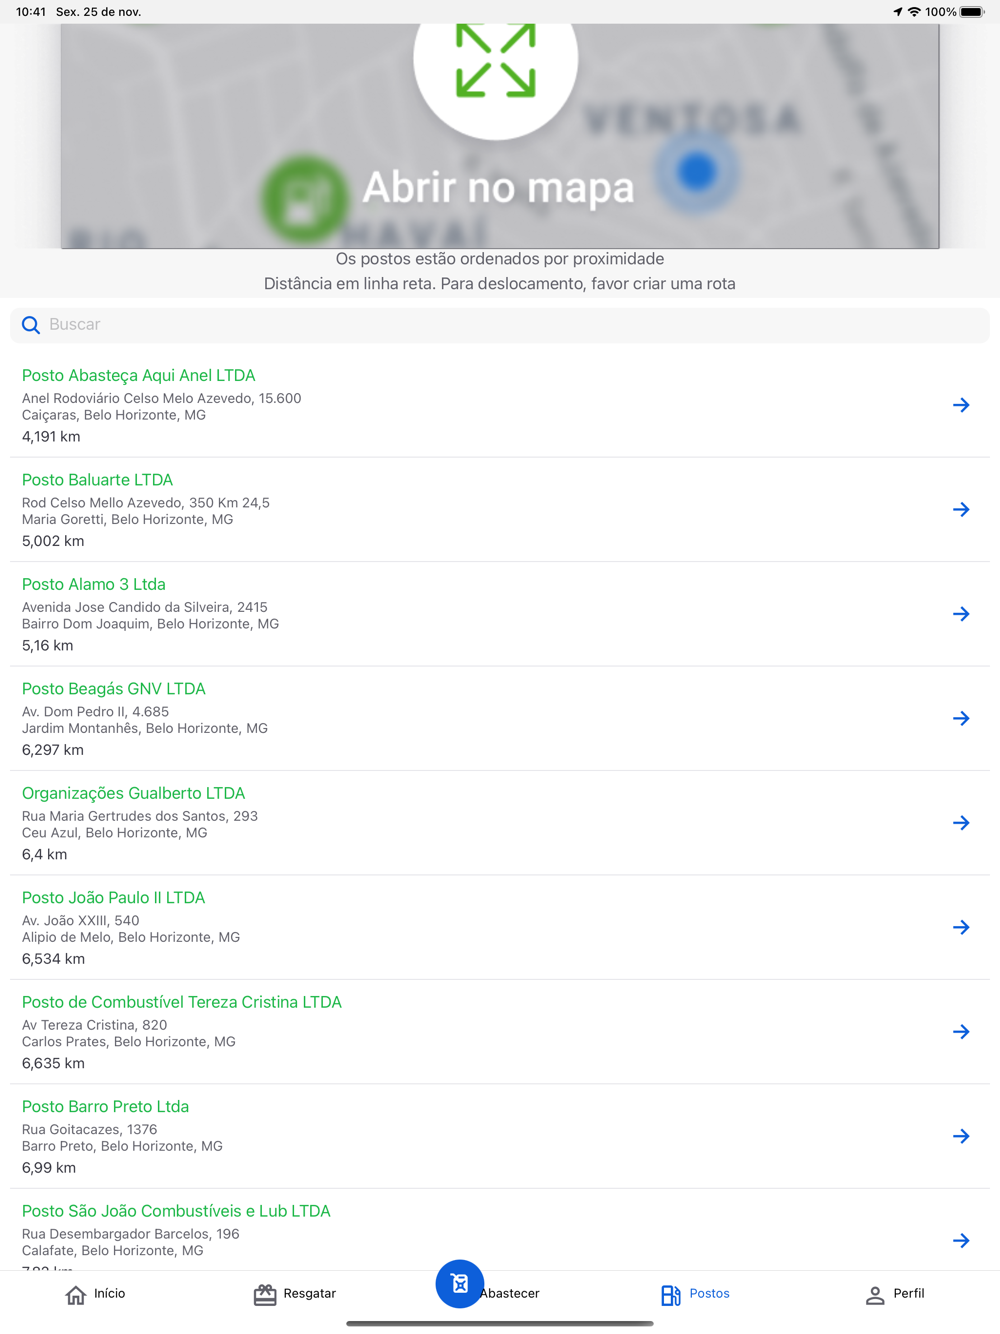Image resolution: width=1000 pixels, height=1334 pixels.
Task: Click 'Ceu Azul, Belo Horizonte, MG' text
Action: pyautogui.click(x=115, y=833)
